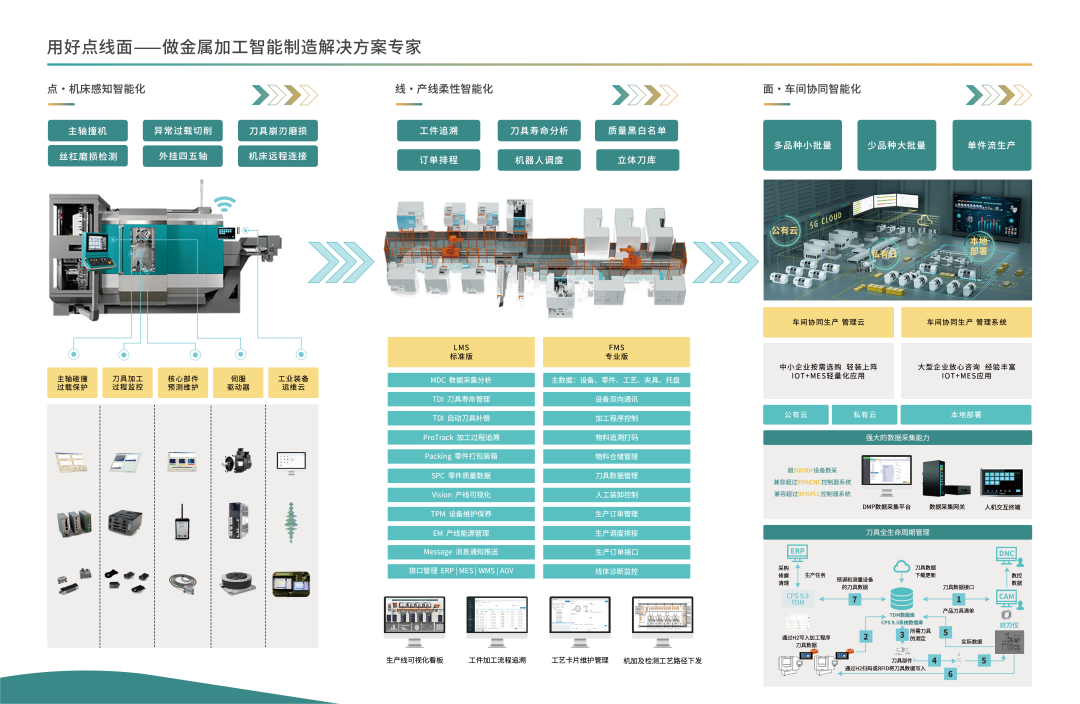
Task: Click the large chevron arrows after the production line
Action: (725, 262)
